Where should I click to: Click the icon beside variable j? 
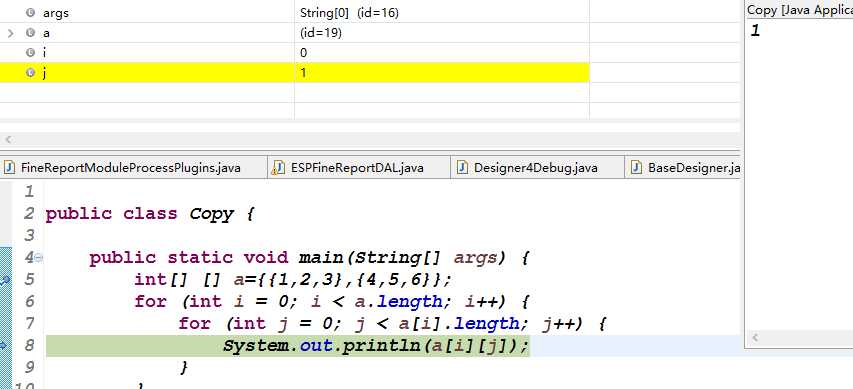pyautogui.click(x=30, y=73)
